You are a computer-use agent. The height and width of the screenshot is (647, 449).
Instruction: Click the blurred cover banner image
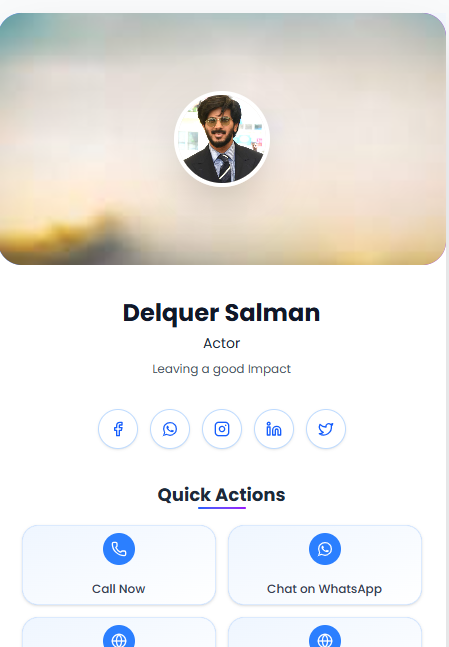tap(222, 139)
